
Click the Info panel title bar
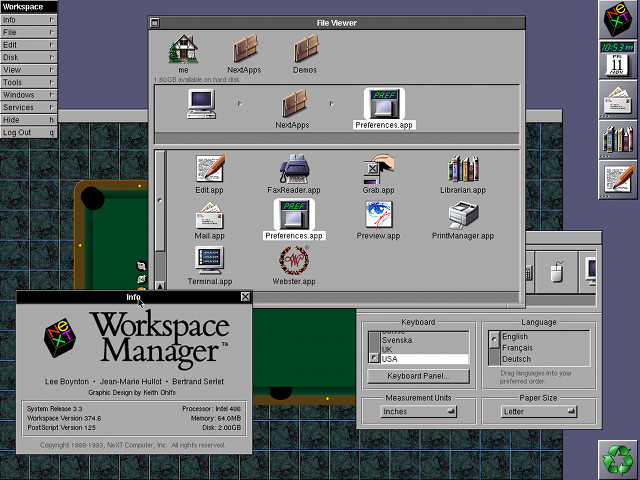(x=134, y=297)
